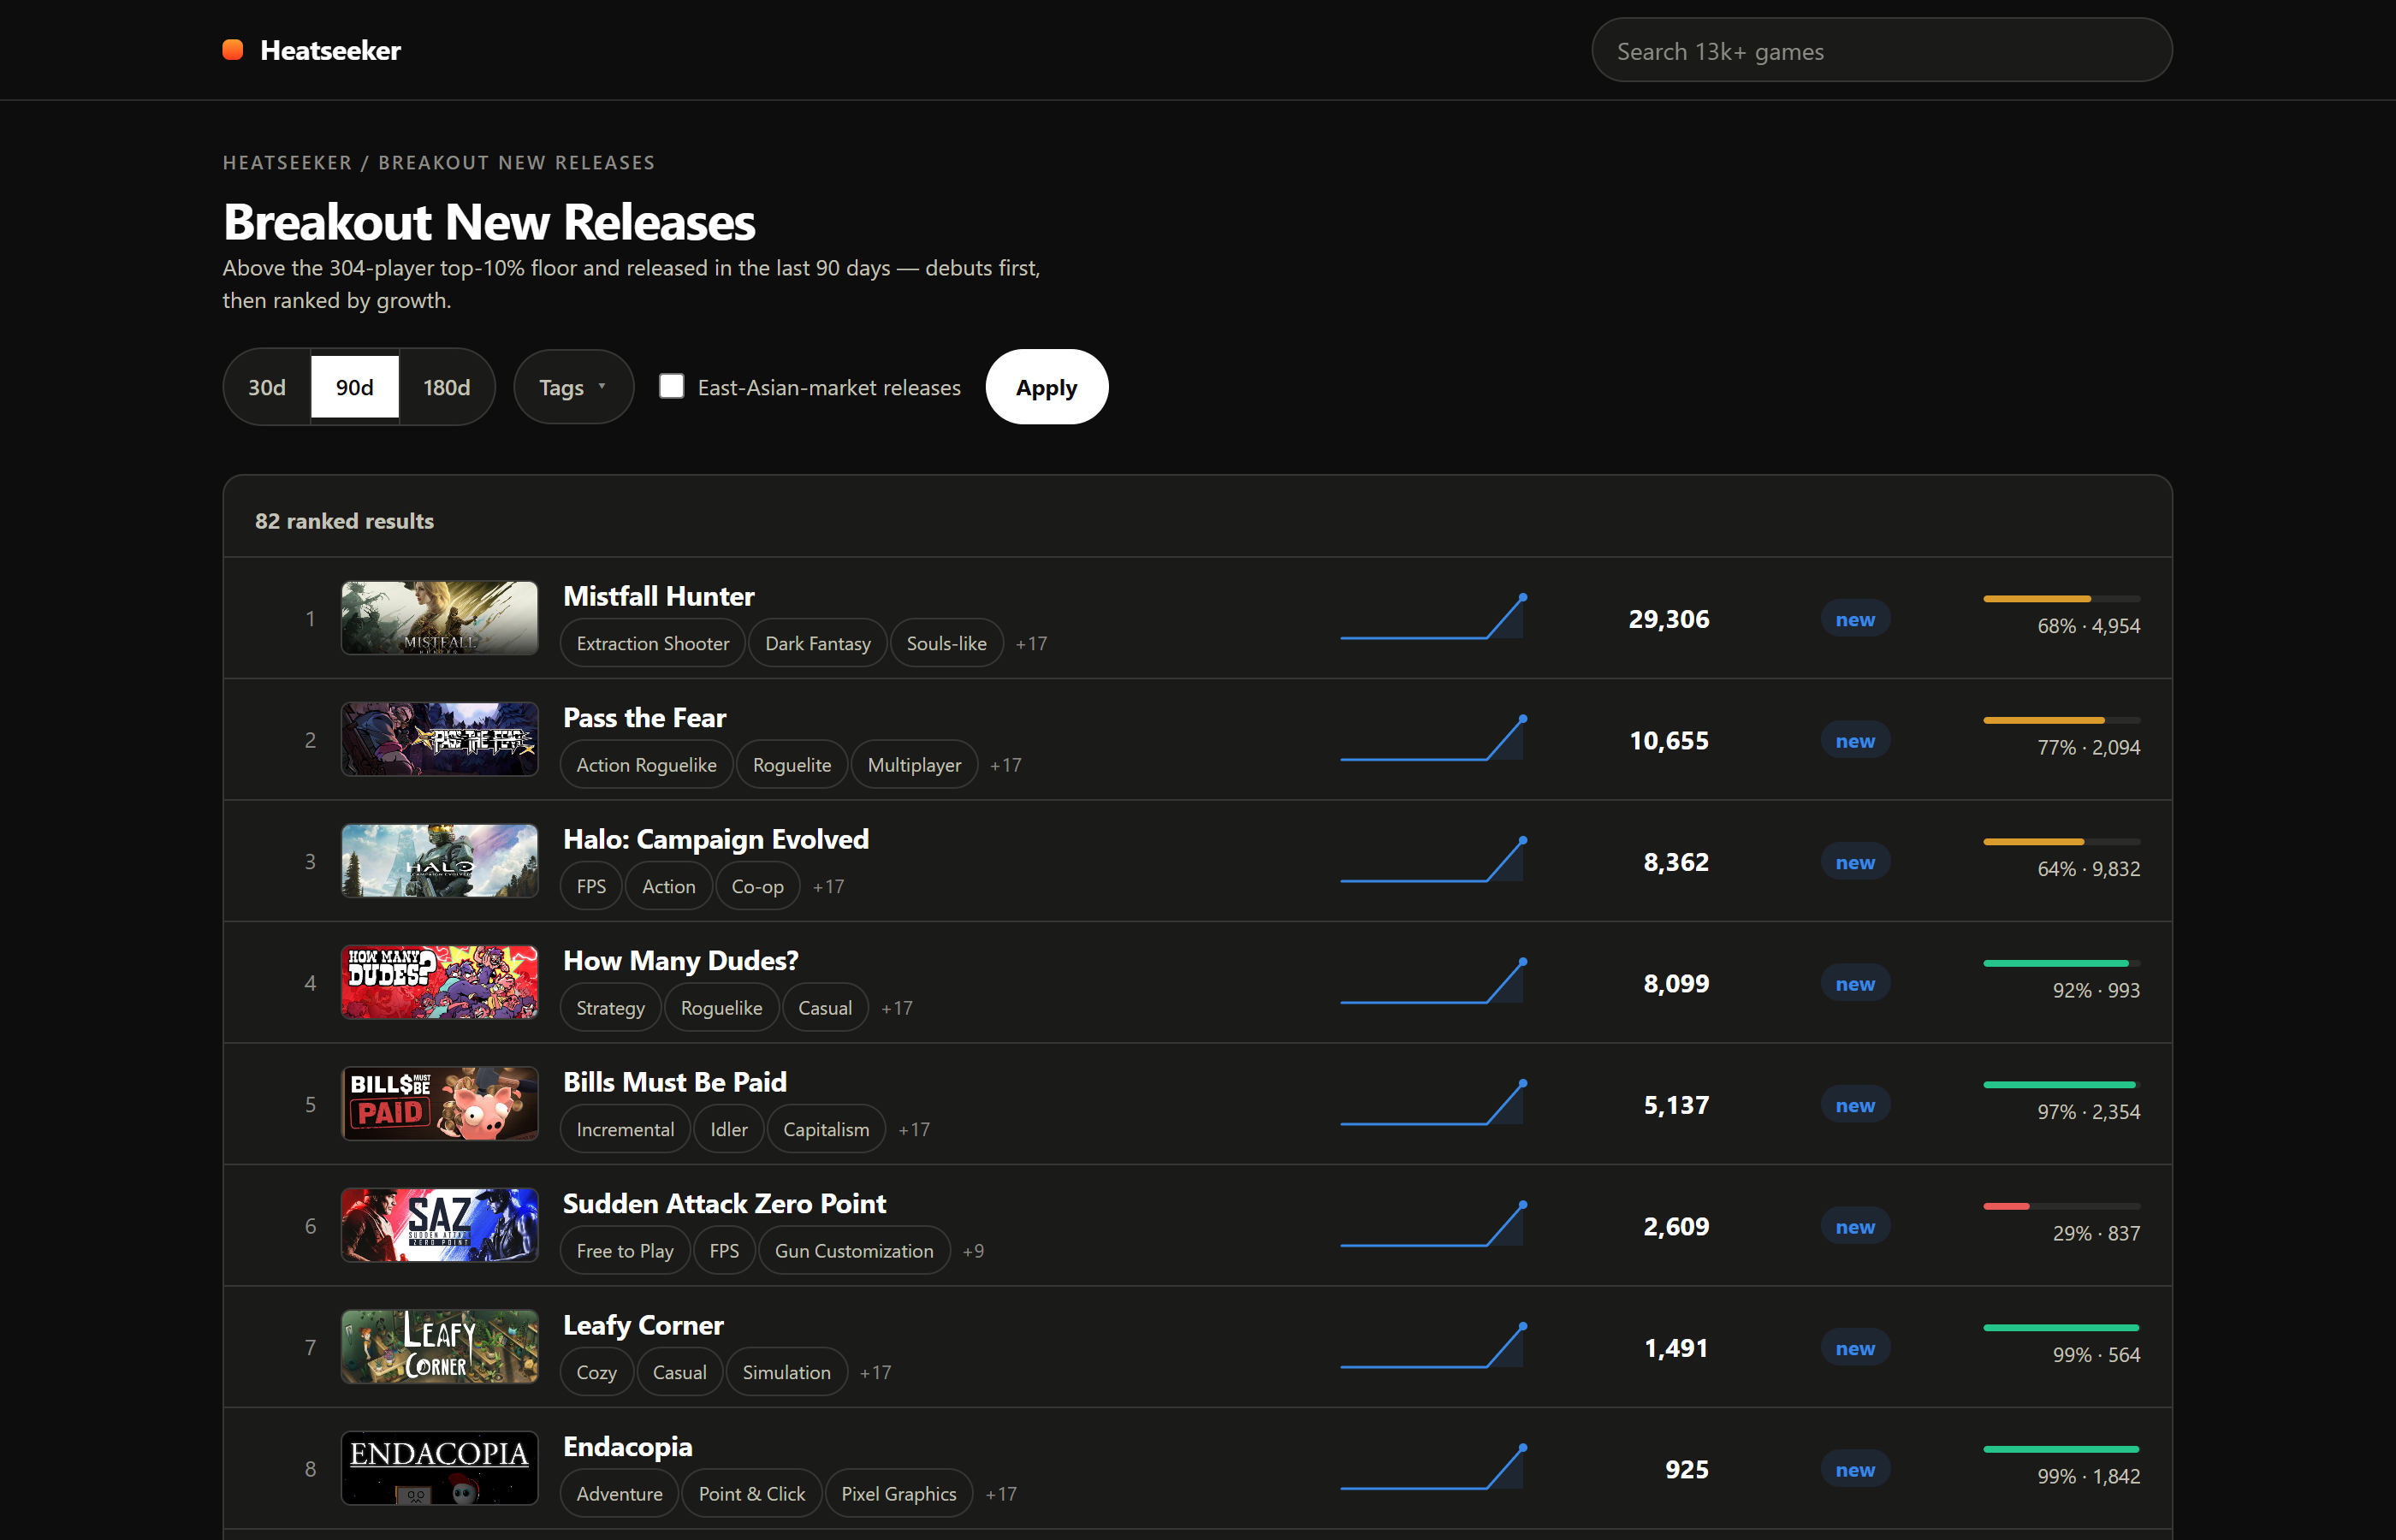Image resolution: width=2396 pixels, height=1540 pixels.
Task: Expand +17 more tags for Halo
Action: click(x=828, y=886)
